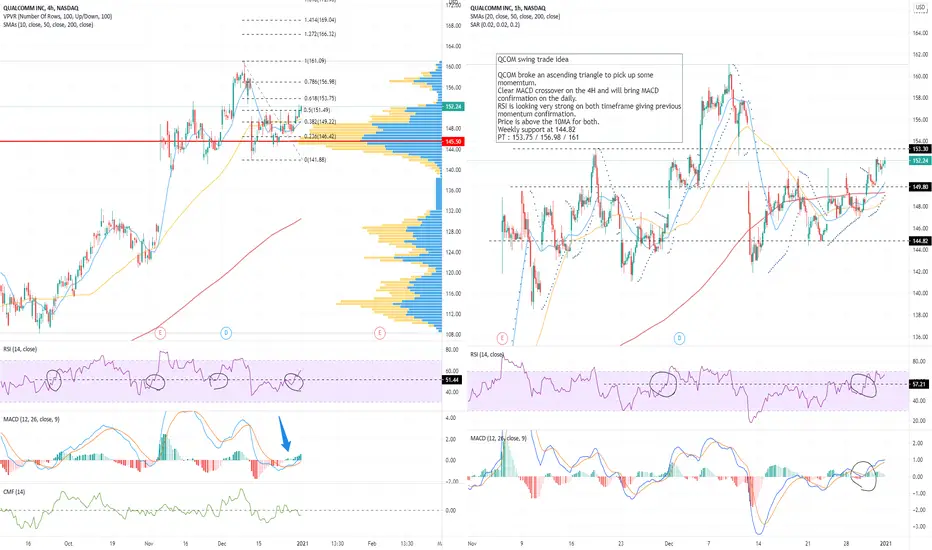Select the 1.272(166.32) Fibonacci level label
Viewport: 932px width, 550px height.
[320, 34]
